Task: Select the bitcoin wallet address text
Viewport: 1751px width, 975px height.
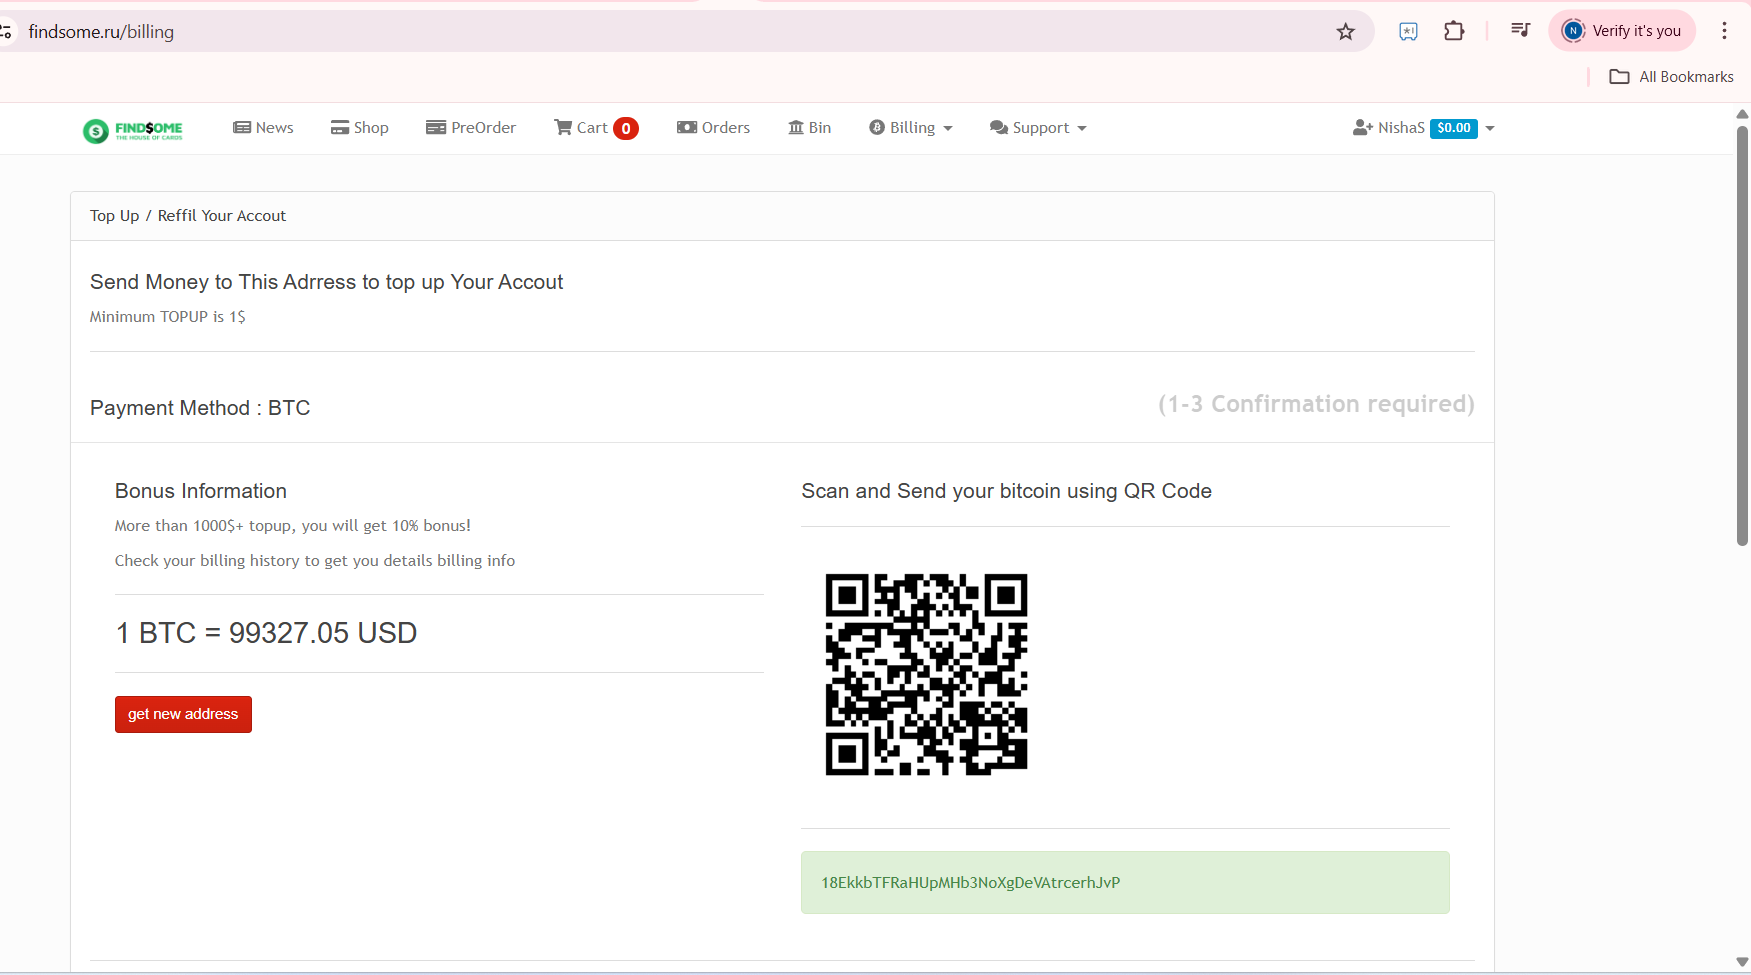Action: tap(970, 883)
